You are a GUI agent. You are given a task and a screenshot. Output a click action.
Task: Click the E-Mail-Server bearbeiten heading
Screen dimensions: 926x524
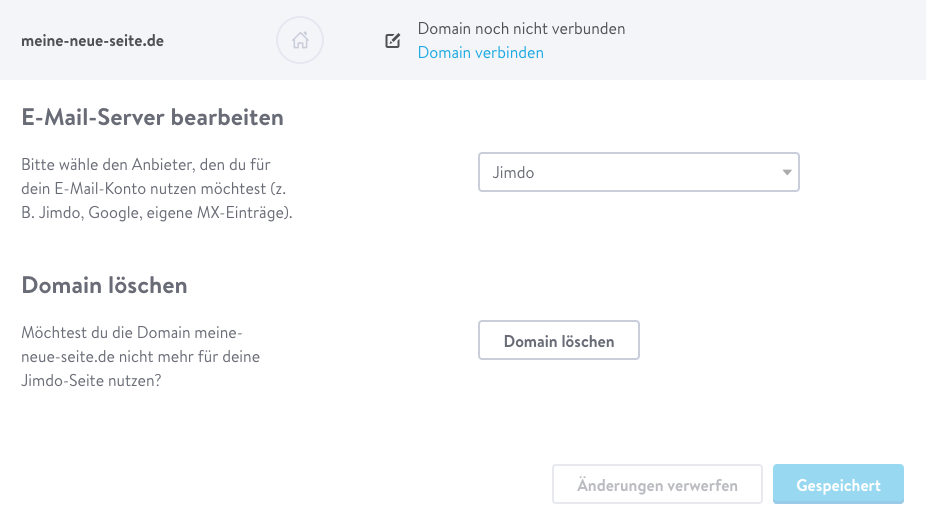(152, 117)
